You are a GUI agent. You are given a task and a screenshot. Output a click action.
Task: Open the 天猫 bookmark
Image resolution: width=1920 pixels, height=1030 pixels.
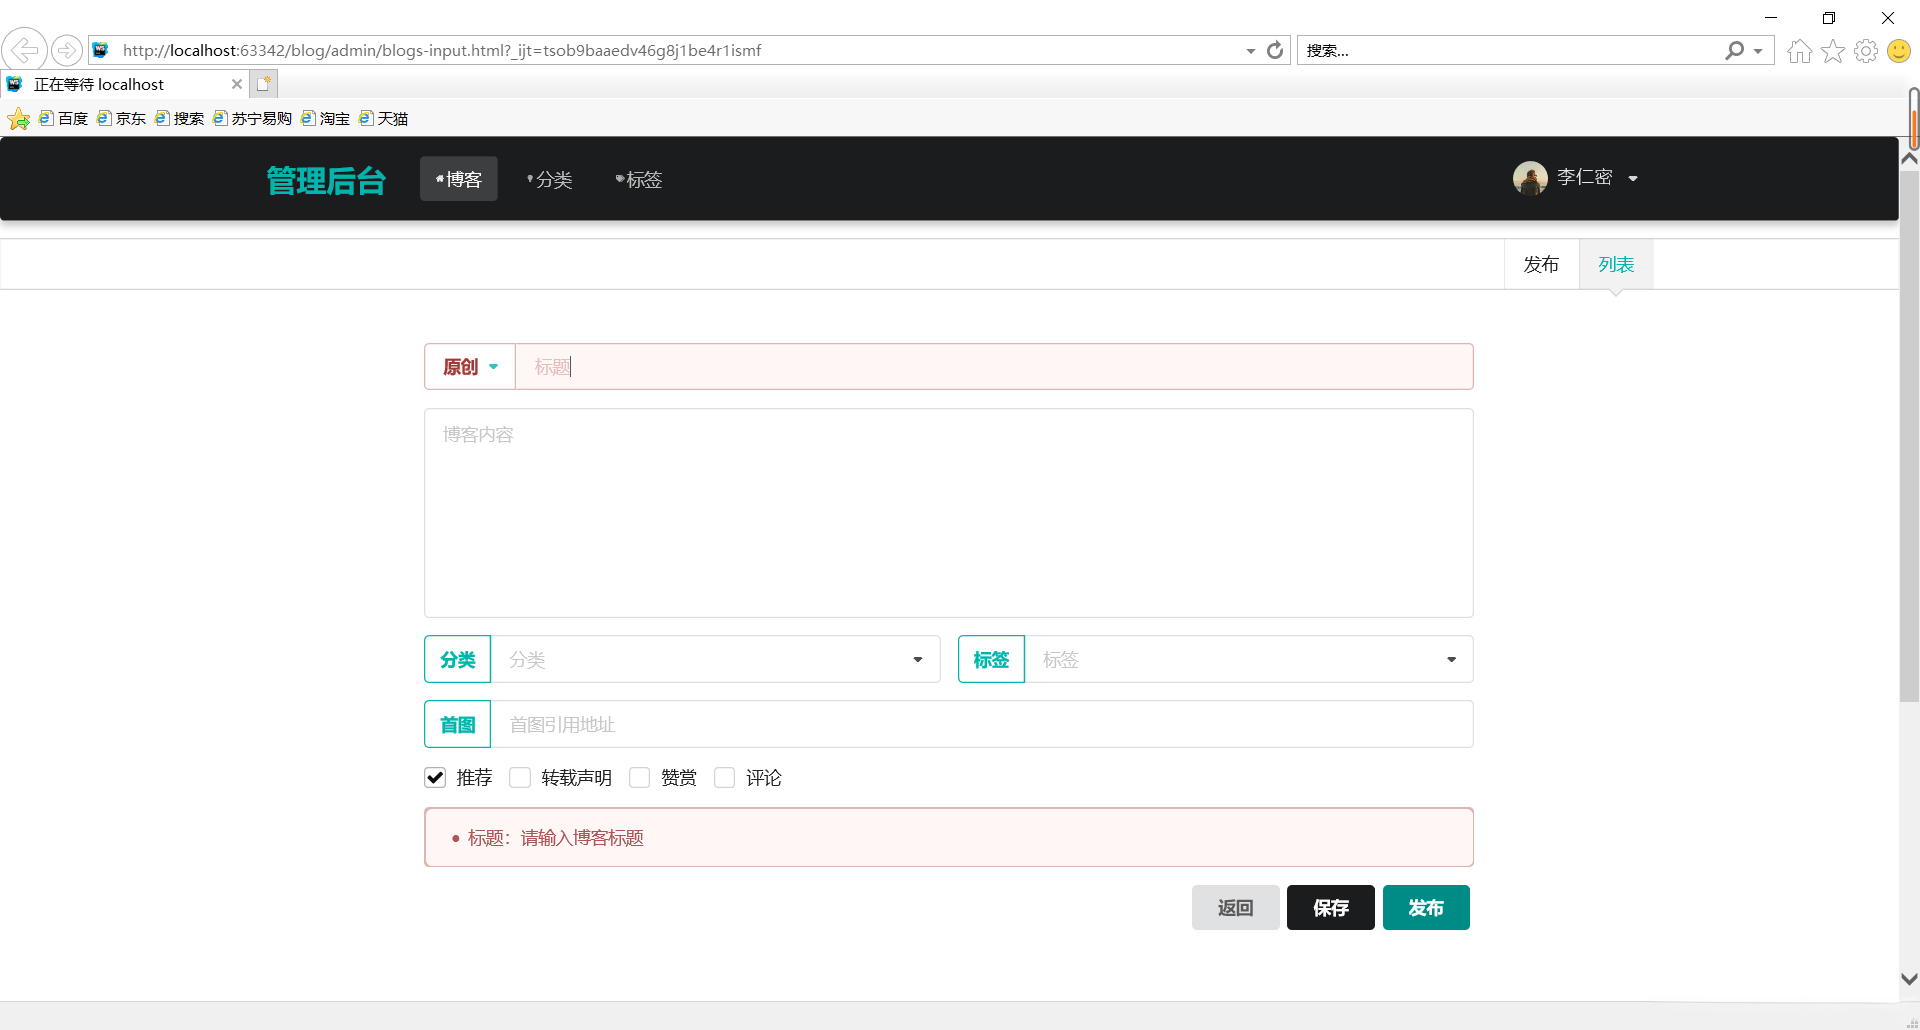384,119
